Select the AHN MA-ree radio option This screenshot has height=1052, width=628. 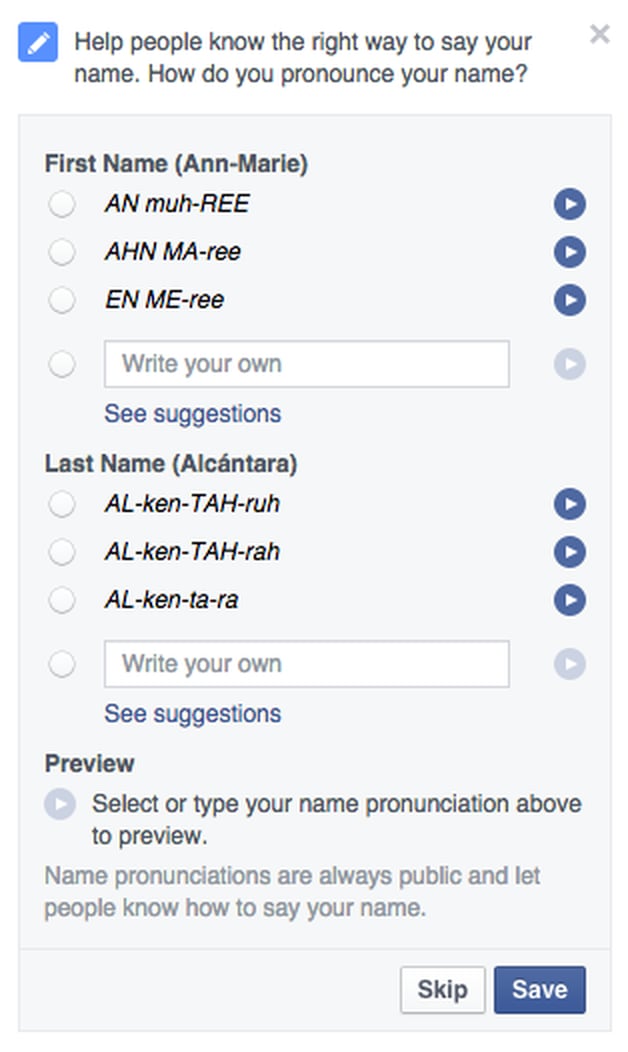62,252
